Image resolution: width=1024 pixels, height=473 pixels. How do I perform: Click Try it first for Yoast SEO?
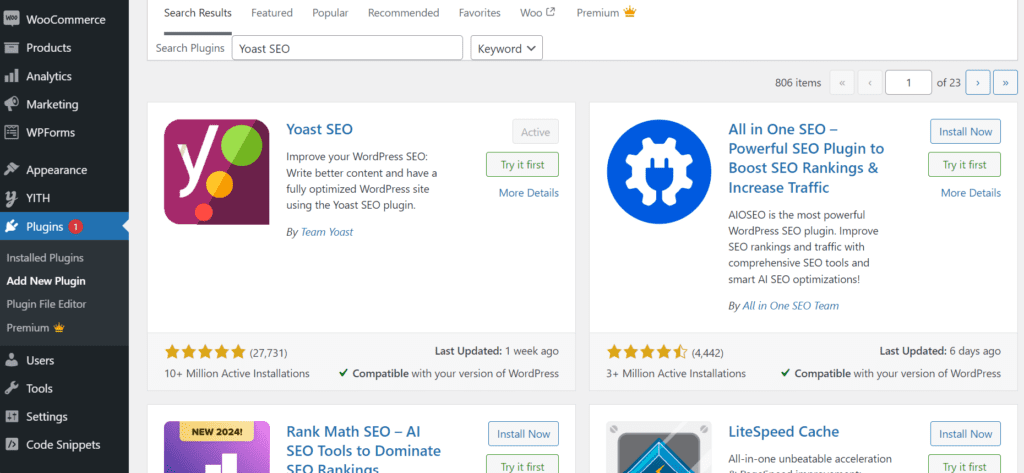click(x=522, y=165)
